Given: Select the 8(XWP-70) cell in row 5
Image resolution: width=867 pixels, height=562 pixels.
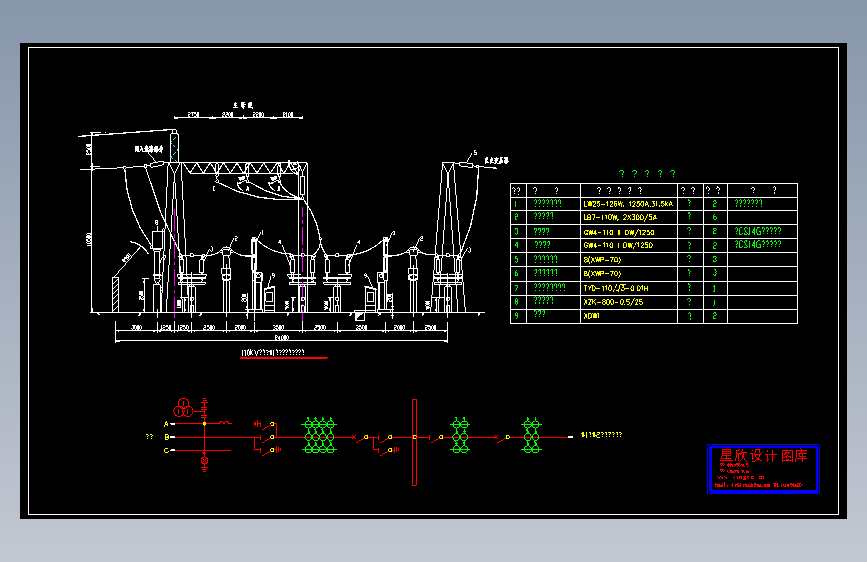Looking at the screenshot, I should (629, 259).
